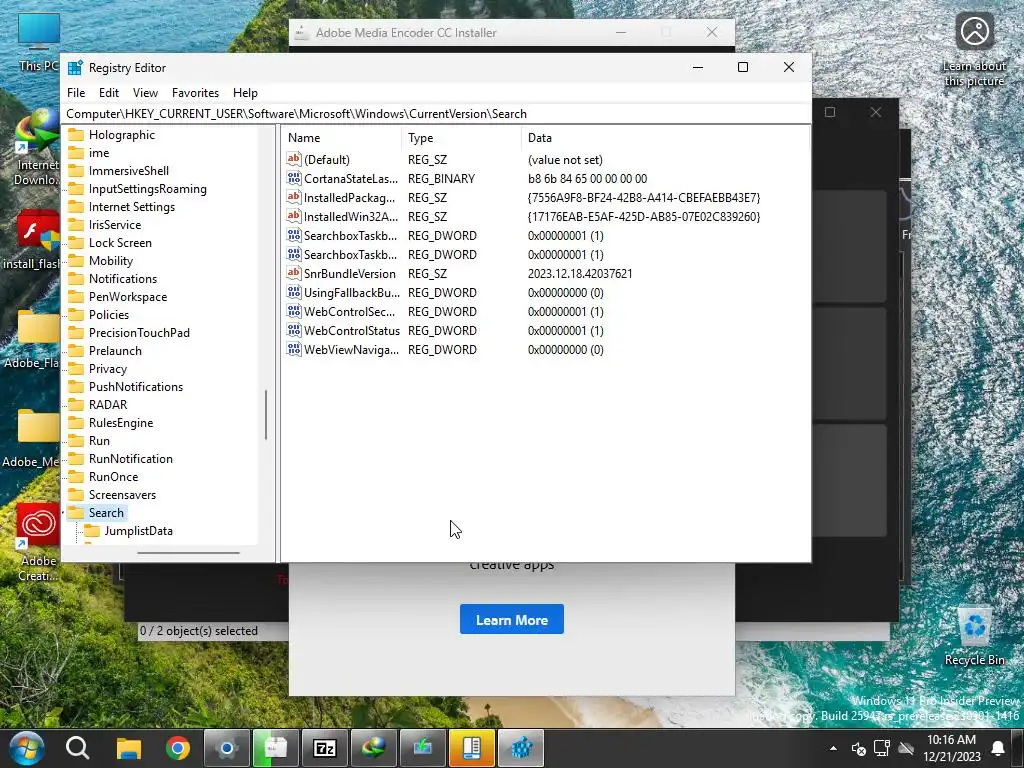The width and height of the screenshot is (1024, 768).
Task: Select the Notifications key folder icon
Action: (x=76, y=279)
